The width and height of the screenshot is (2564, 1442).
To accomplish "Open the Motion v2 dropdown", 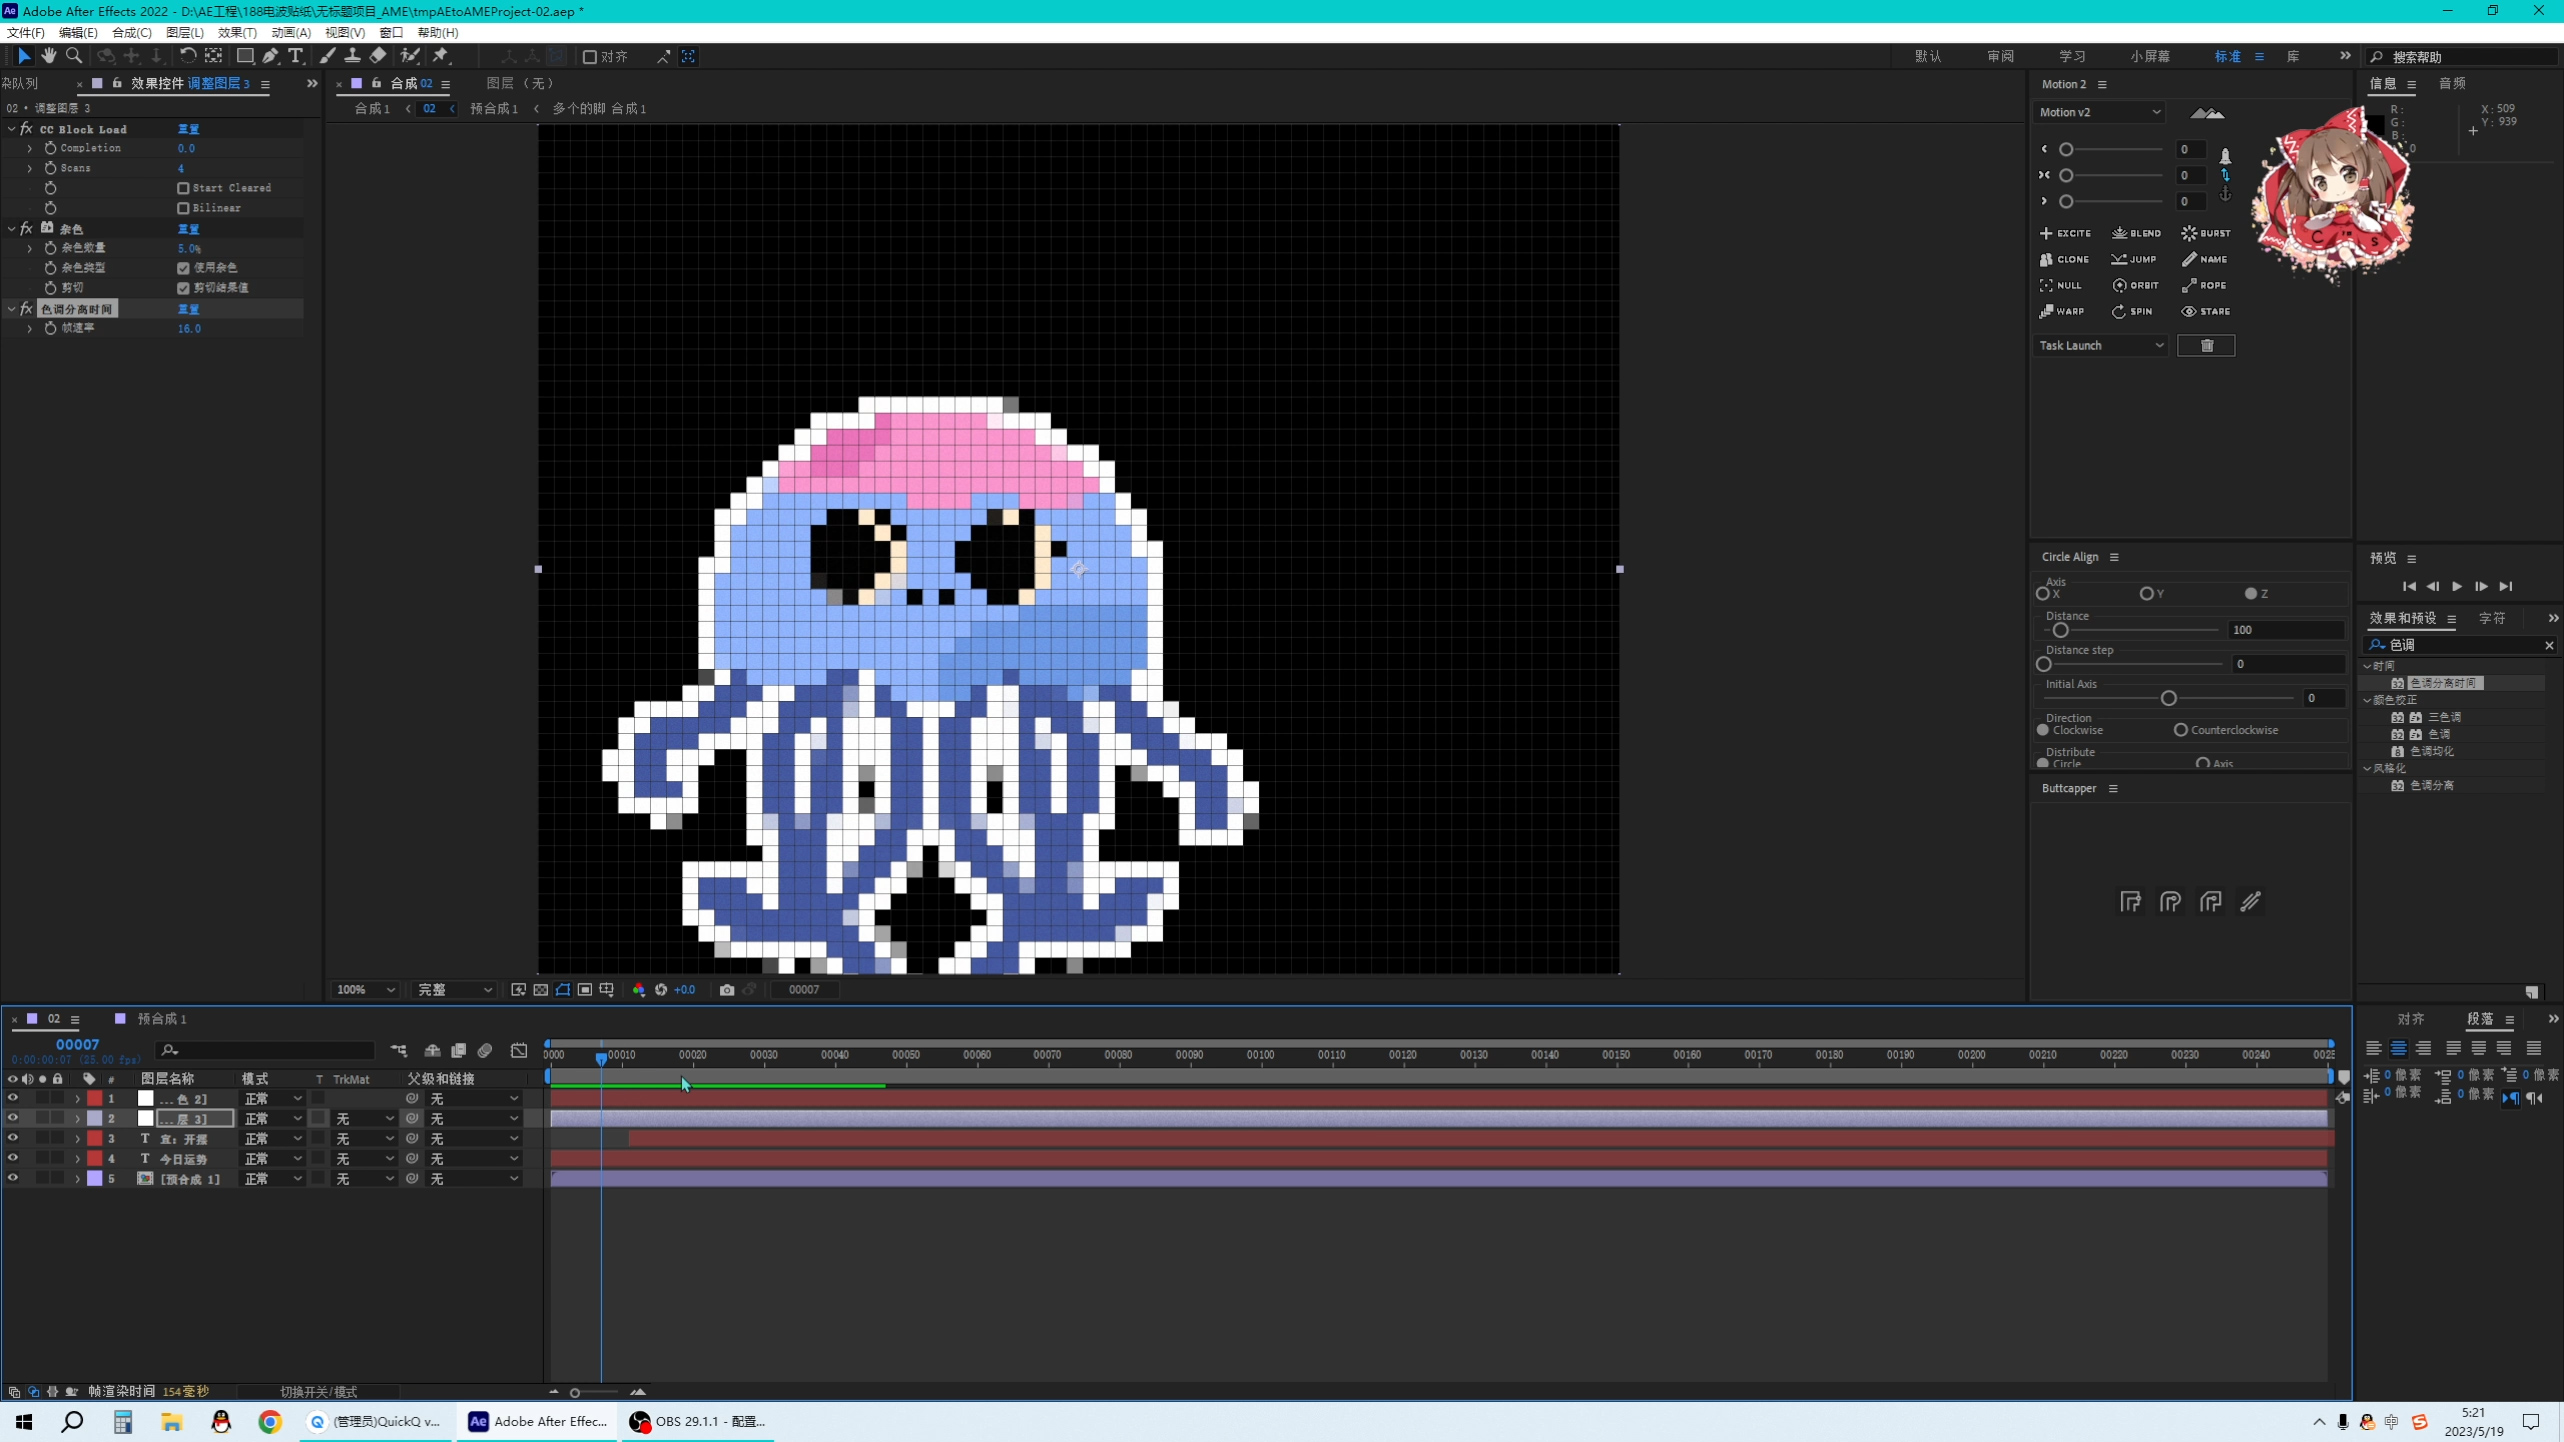I will pyautogui.click(x=2098, y=112).
